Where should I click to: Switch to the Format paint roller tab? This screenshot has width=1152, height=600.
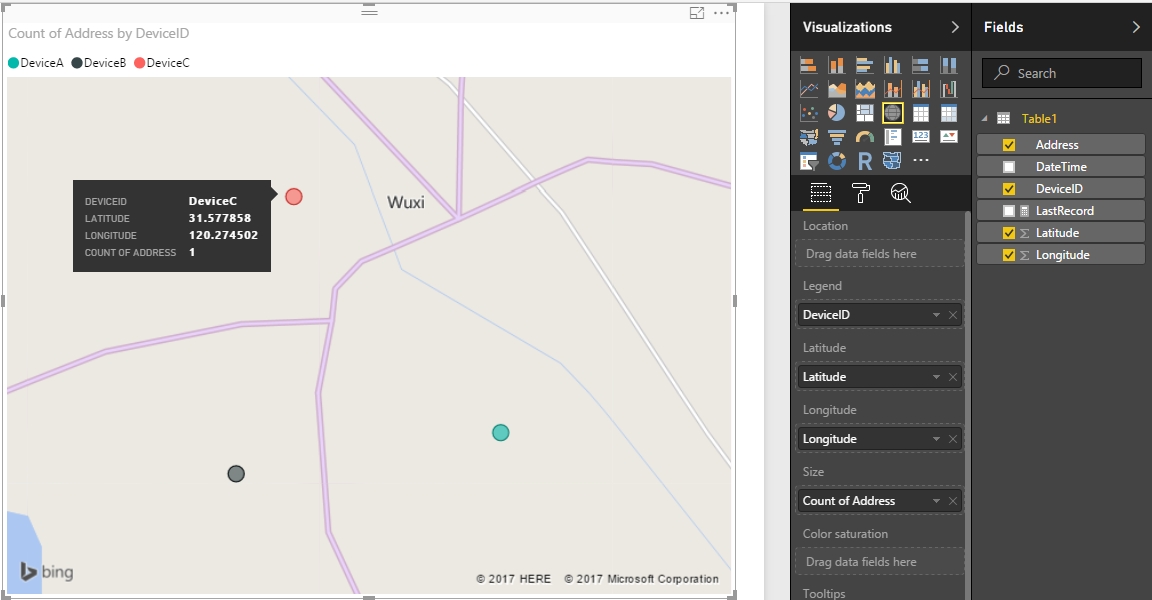(x=860, y=193)
